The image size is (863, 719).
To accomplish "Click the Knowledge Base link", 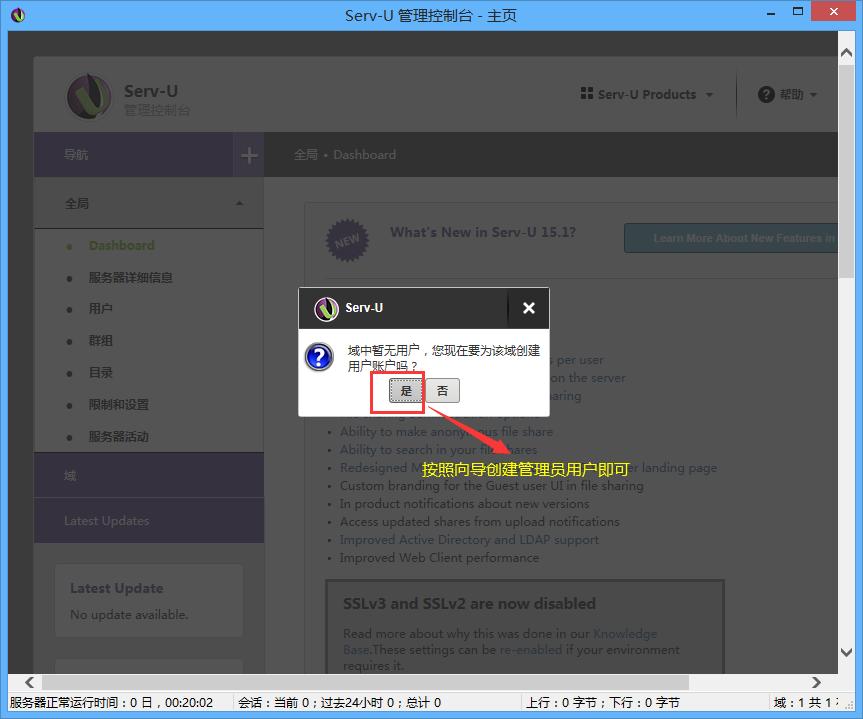I will (x=624, y=634).
